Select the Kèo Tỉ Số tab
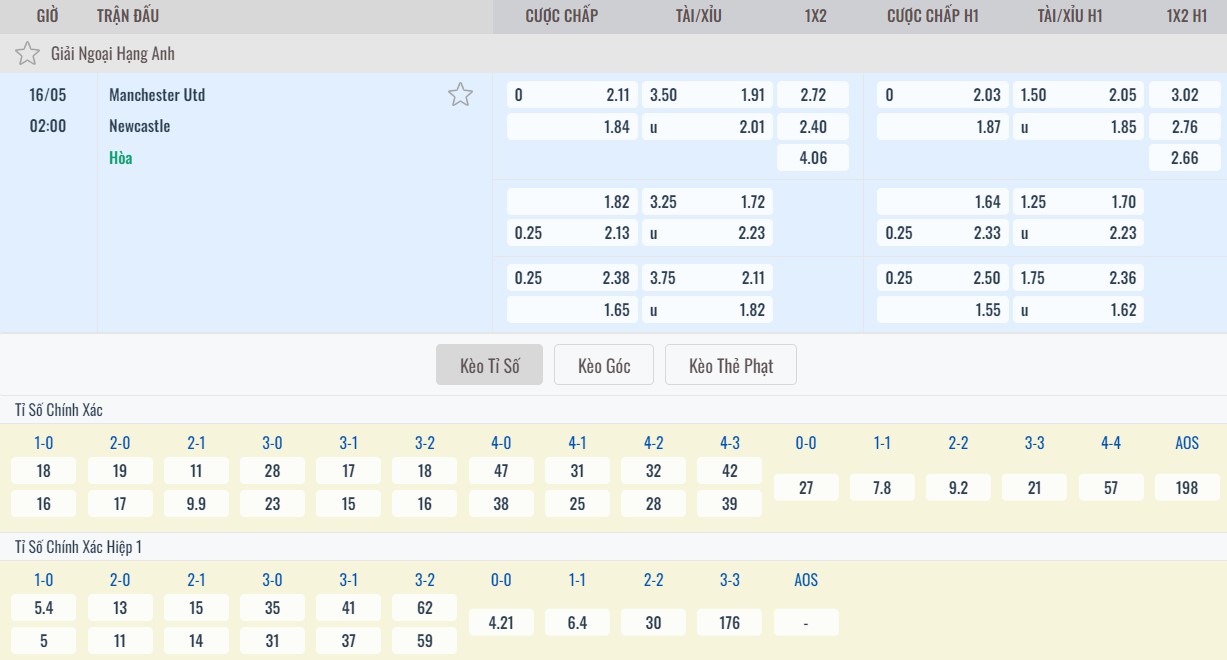The width and height of the screenshot is (1227, 660). [x=489, y=366]
